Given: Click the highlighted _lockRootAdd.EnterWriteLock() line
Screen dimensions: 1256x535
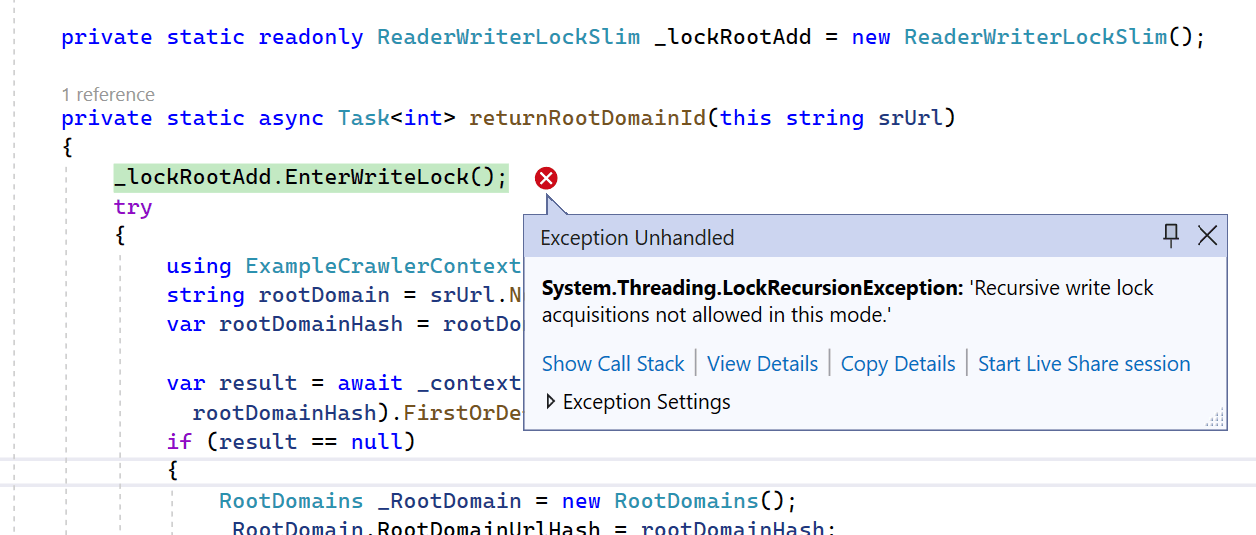Looking at the screenshot, I should [x=311, y=177].
